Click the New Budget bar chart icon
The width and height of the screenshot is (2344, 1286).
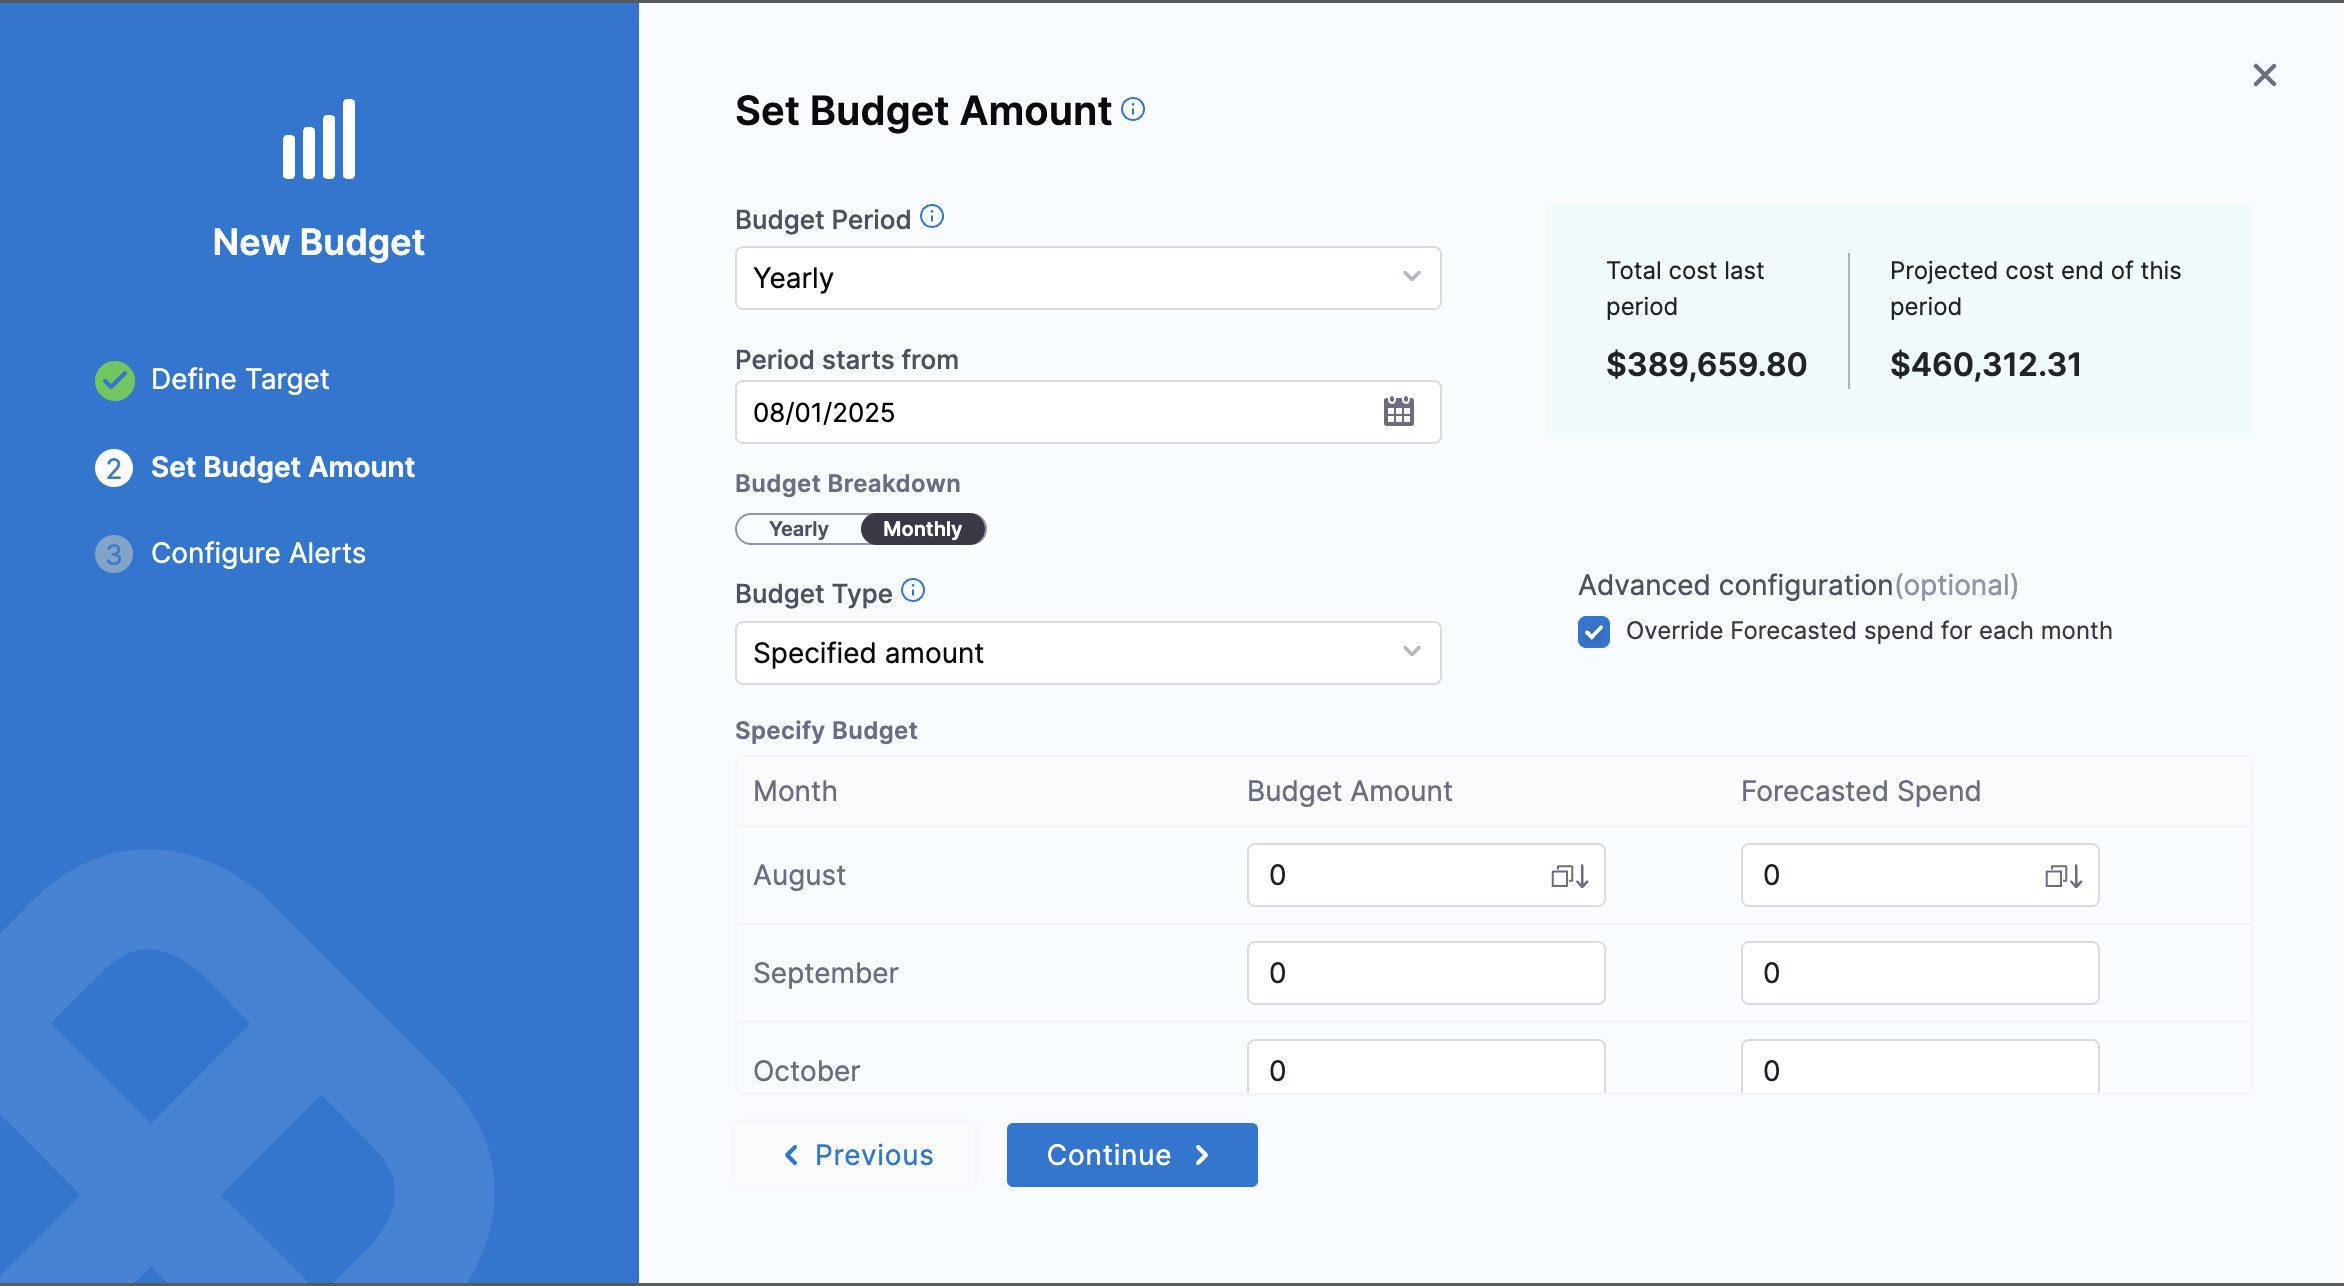319,140
